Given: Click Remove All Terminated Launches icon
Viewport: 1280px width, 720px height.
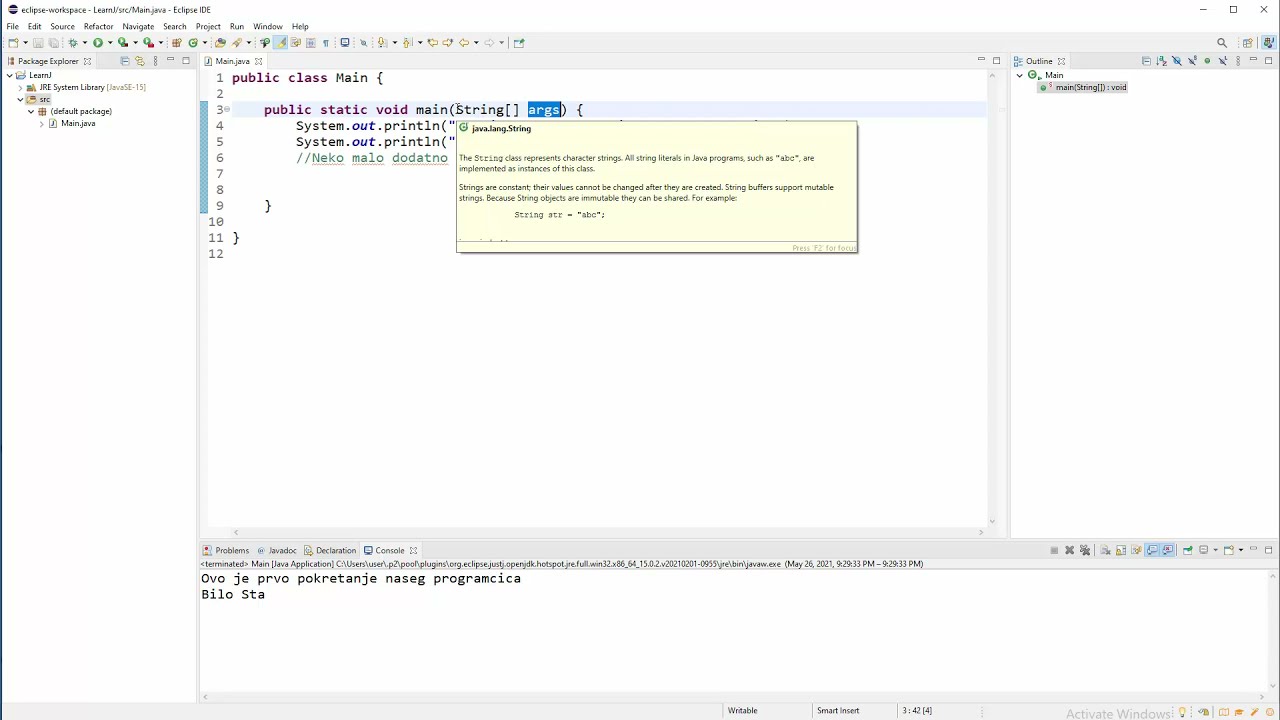Looking at the screenshot, I should point(1085,550).
